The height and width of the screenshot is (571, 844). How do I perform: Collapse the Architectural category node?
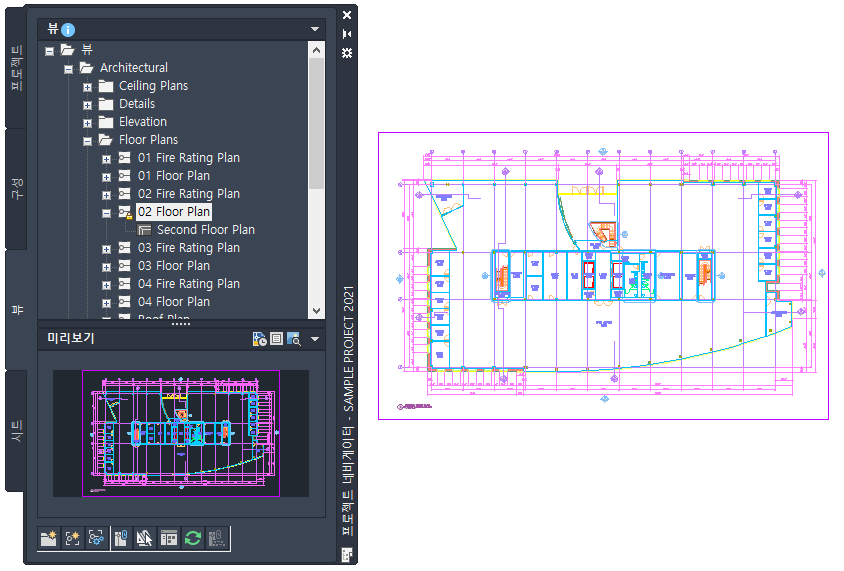pos(68,69)
